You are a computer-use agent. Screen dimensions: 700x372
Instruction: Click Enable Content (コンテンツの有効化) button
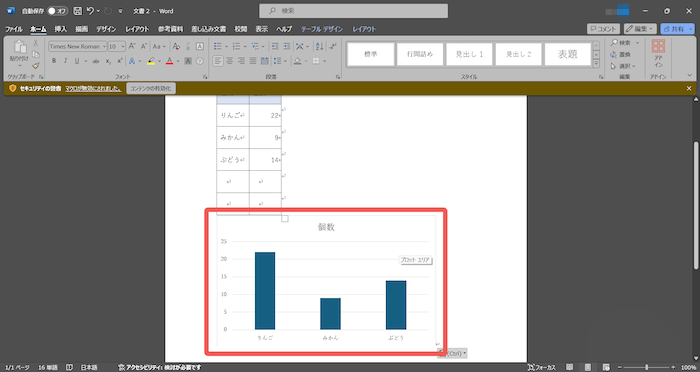click(151, 88)
